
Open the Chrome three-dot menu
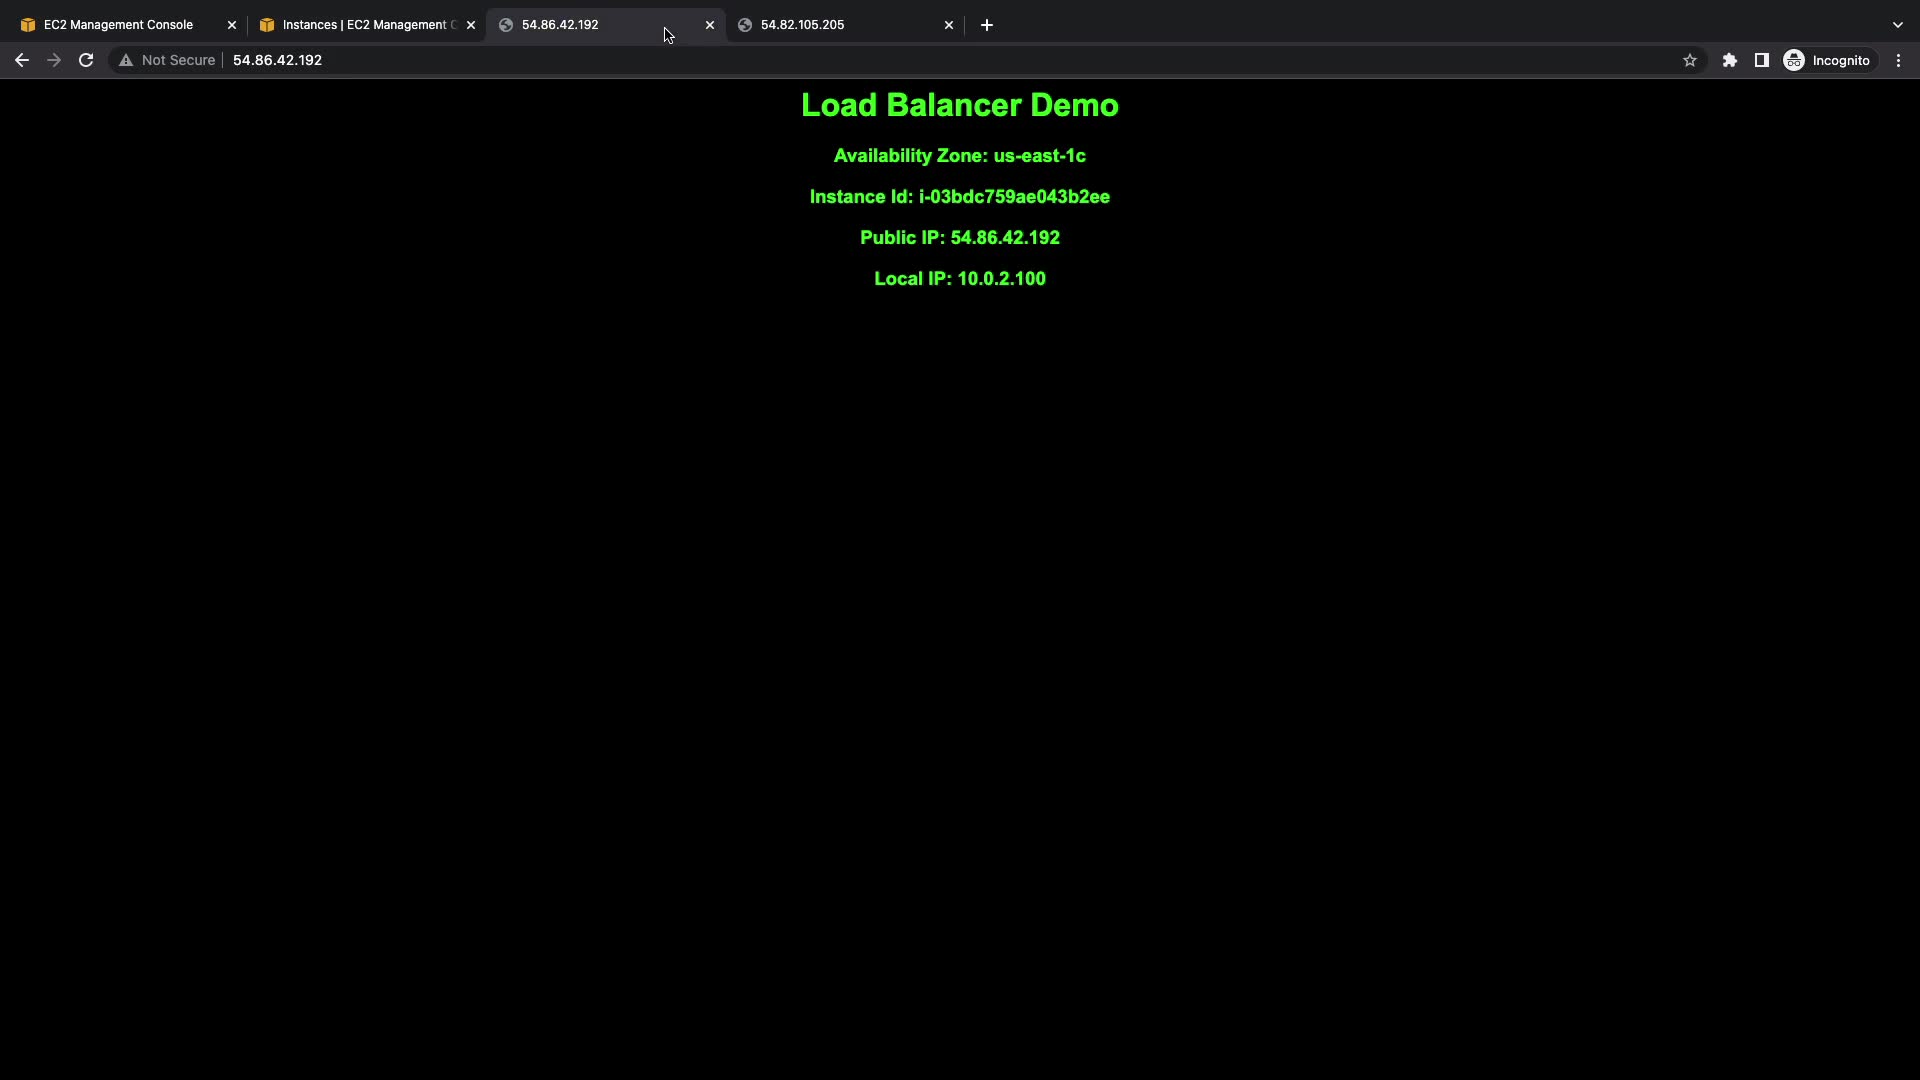pos(1898,61)
